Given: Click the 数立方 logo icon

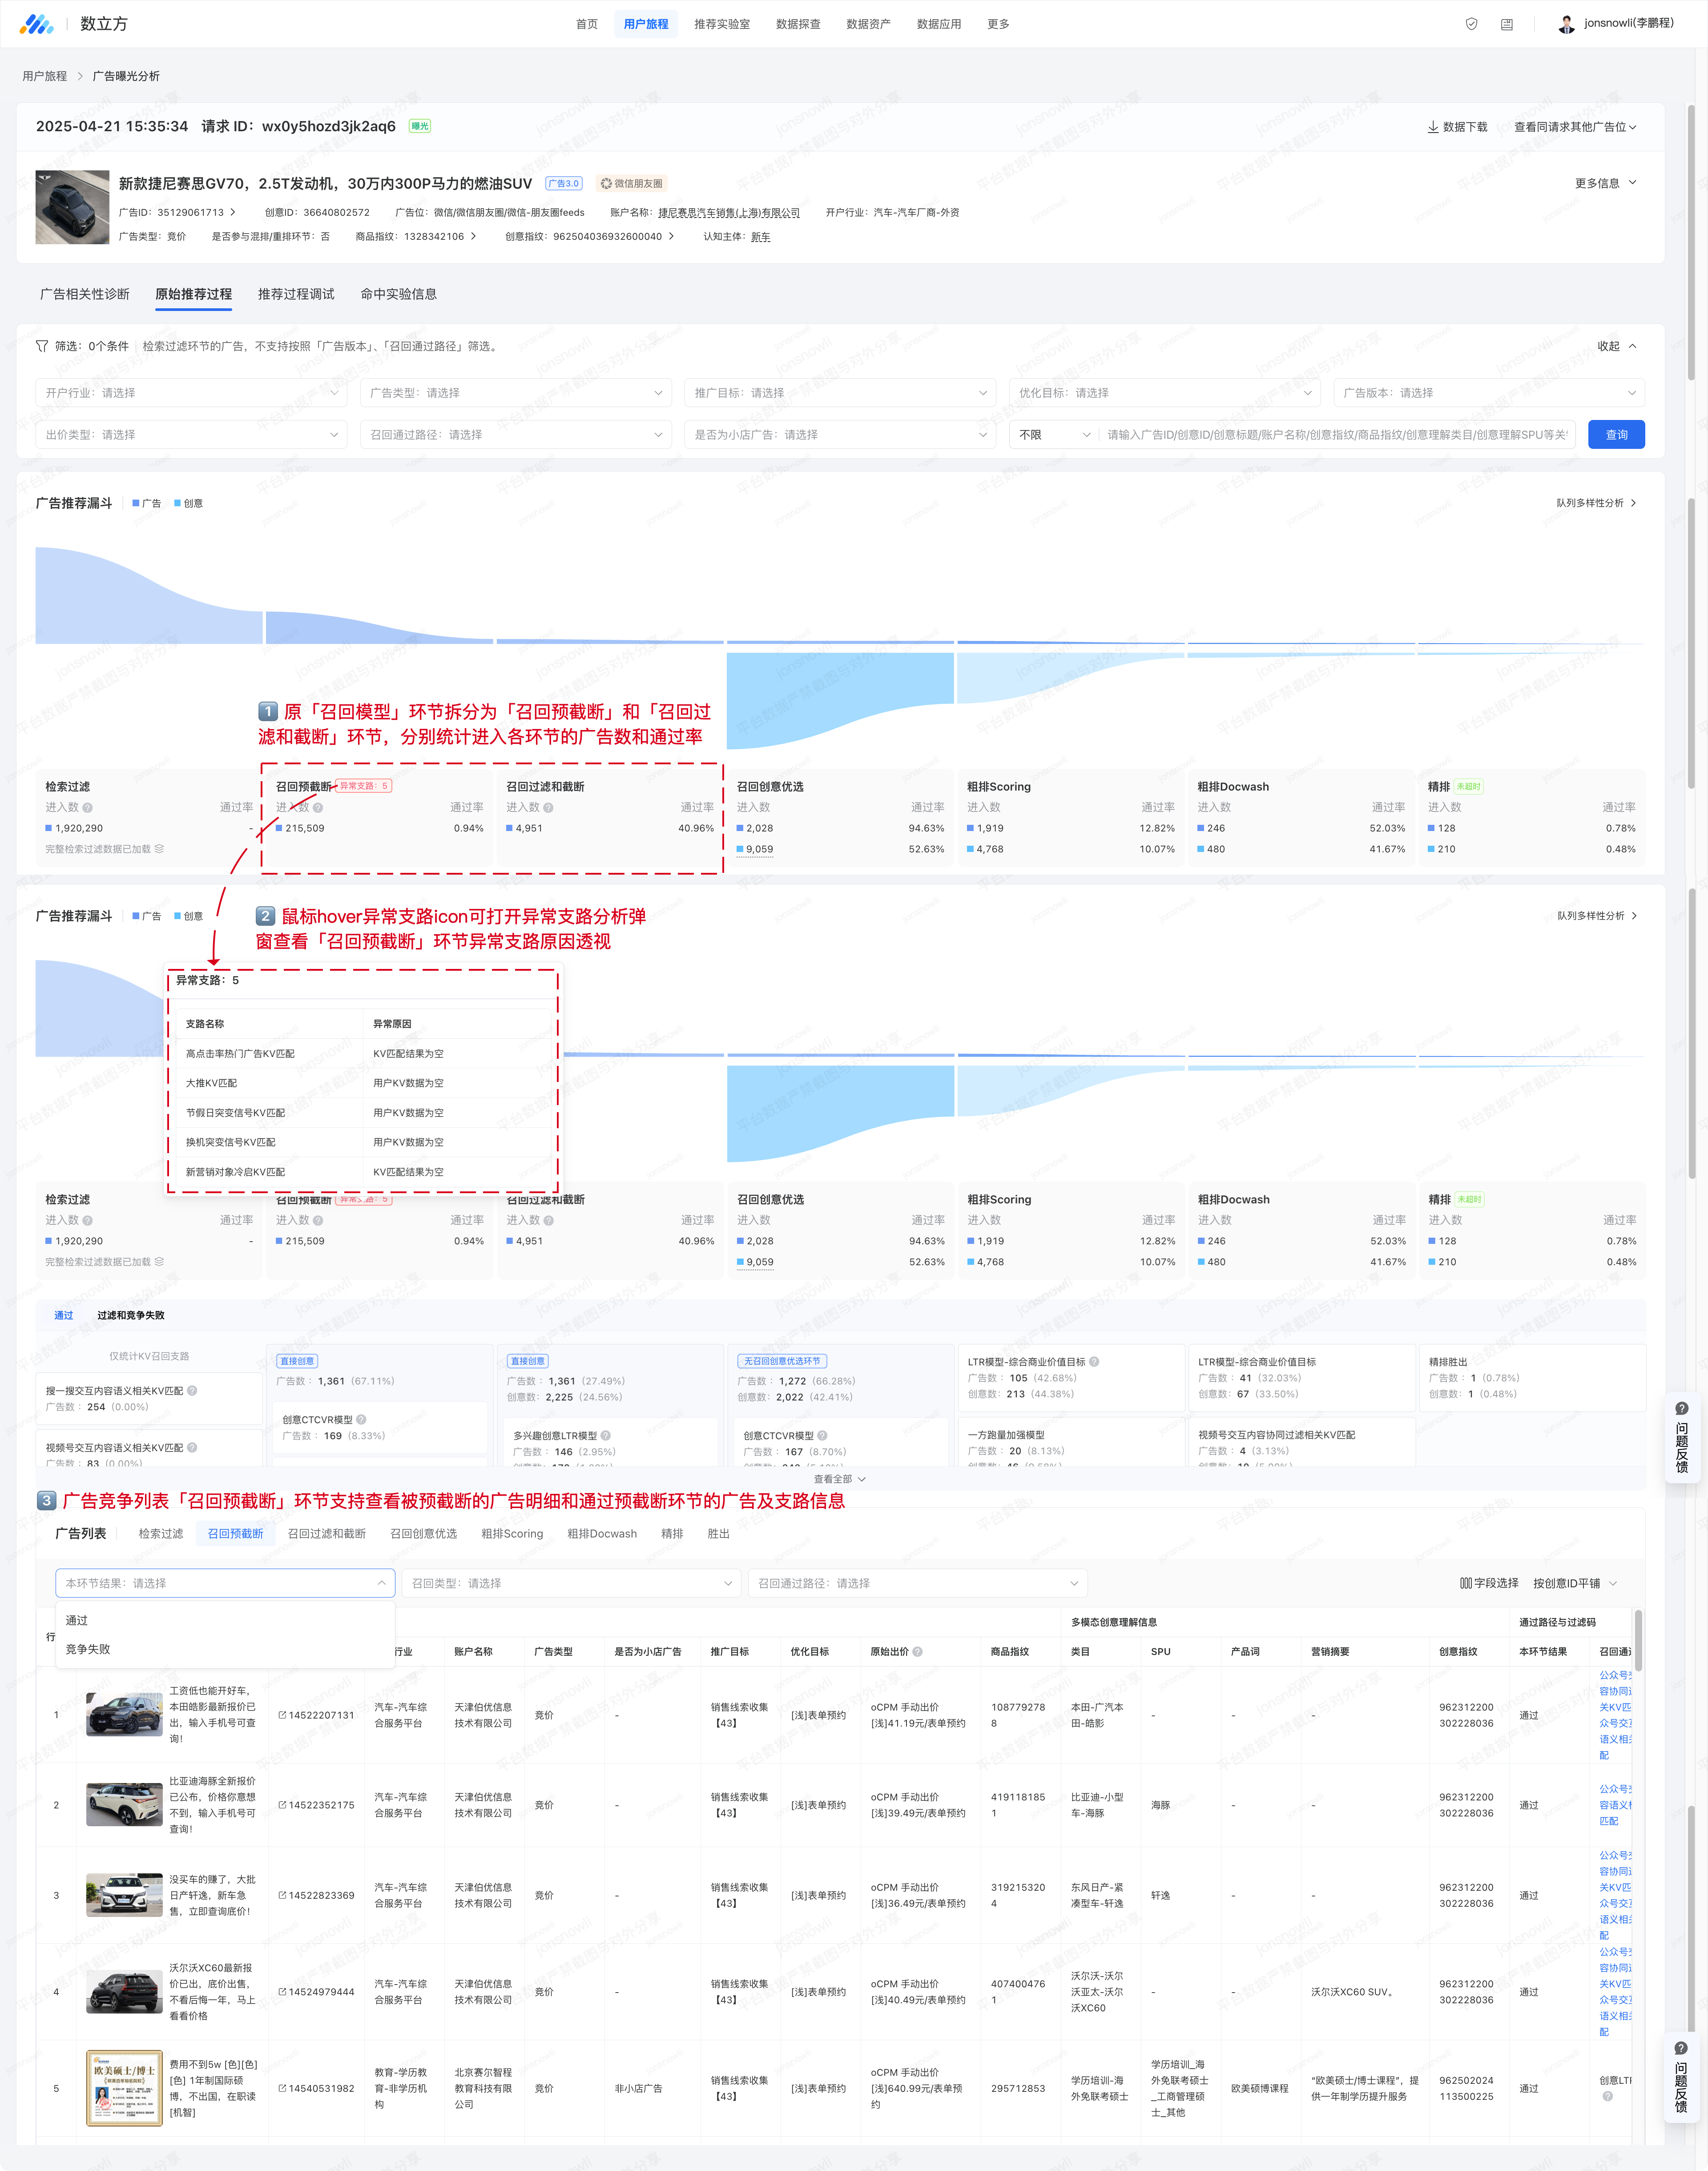Looking at the screenshot, I should 37,24.
